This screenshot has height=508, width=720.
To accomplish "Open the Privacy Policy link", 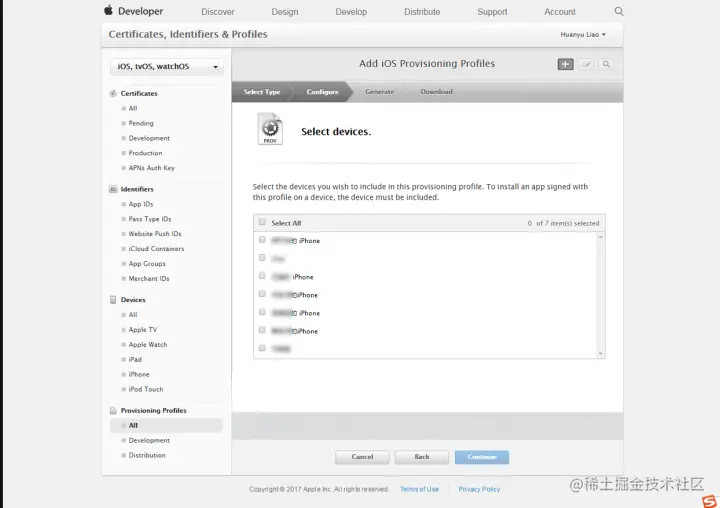I will pos(479,489).
